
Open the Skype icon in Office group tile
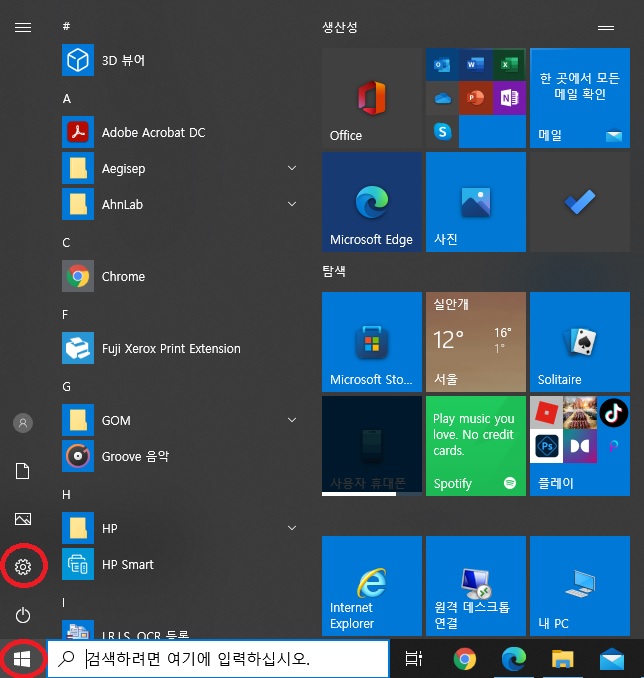(442, 131)
